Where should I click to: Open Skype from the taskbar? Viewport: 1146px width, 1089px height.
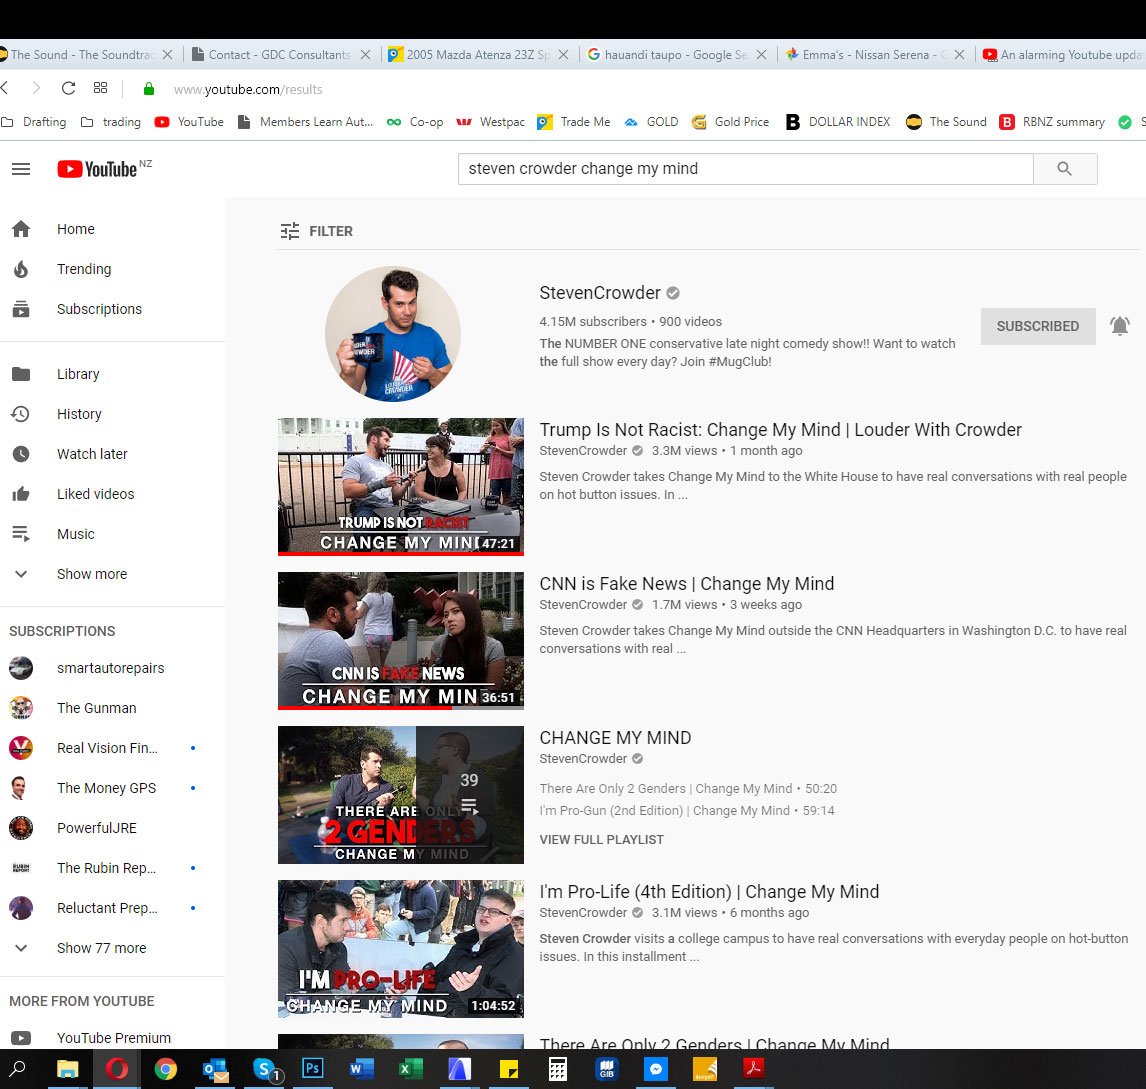coord(264,1069)
